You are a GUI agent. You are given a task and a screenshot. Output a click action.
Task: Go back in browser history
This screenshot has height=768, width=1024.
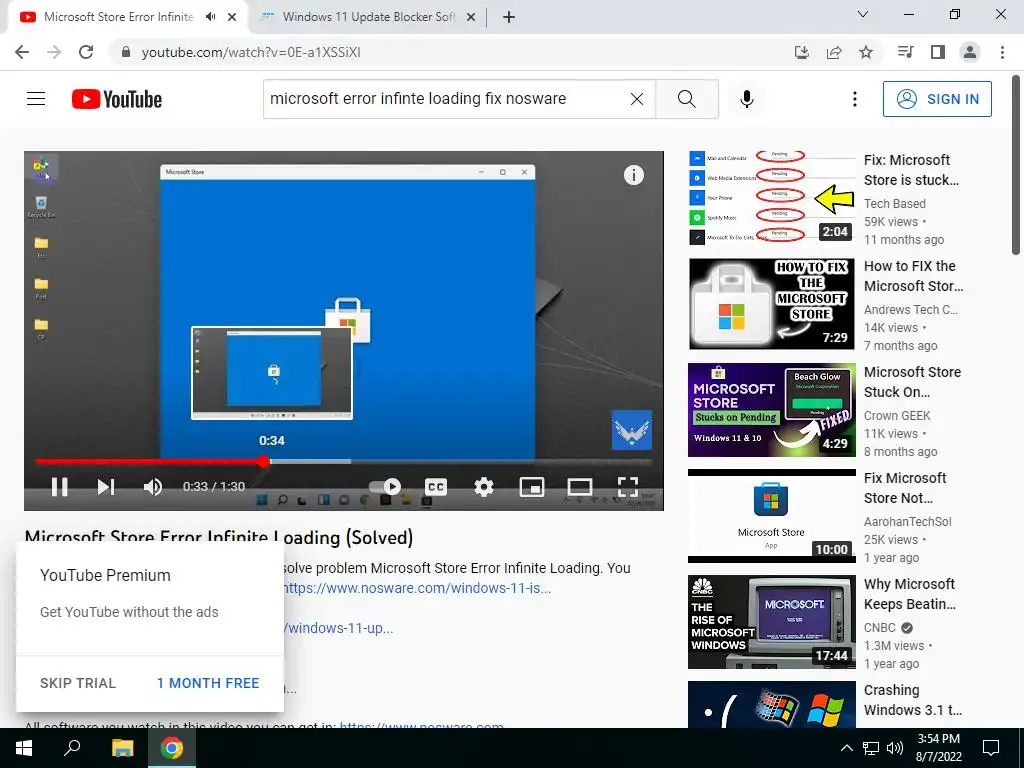click(22, 52)
